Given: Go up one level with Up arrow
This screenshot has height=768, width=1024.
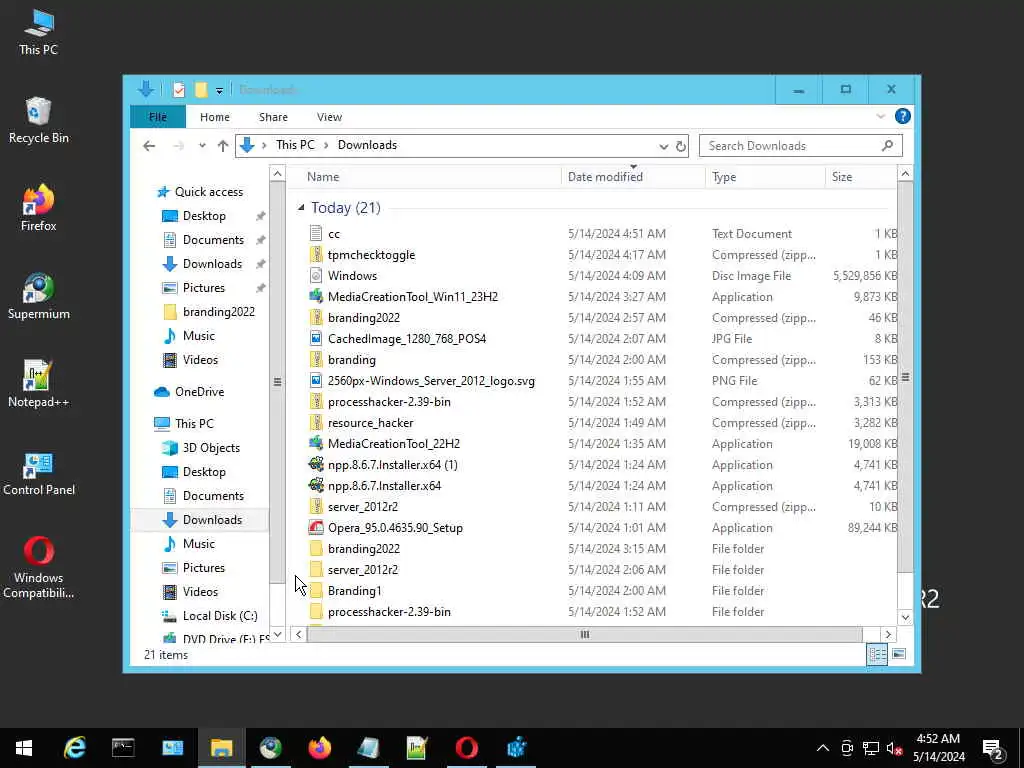Looking at the screenshot, I should point(223,146).
